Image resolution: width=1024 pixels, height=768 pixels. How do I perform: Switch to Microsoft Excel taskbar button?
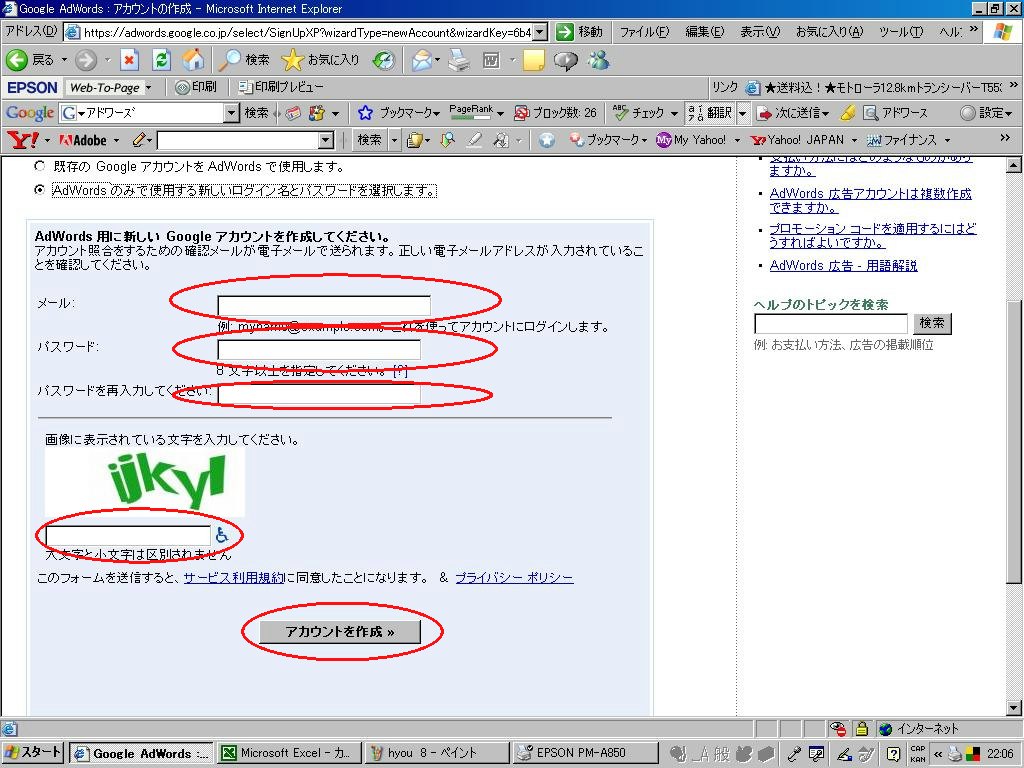coord(290,753)
